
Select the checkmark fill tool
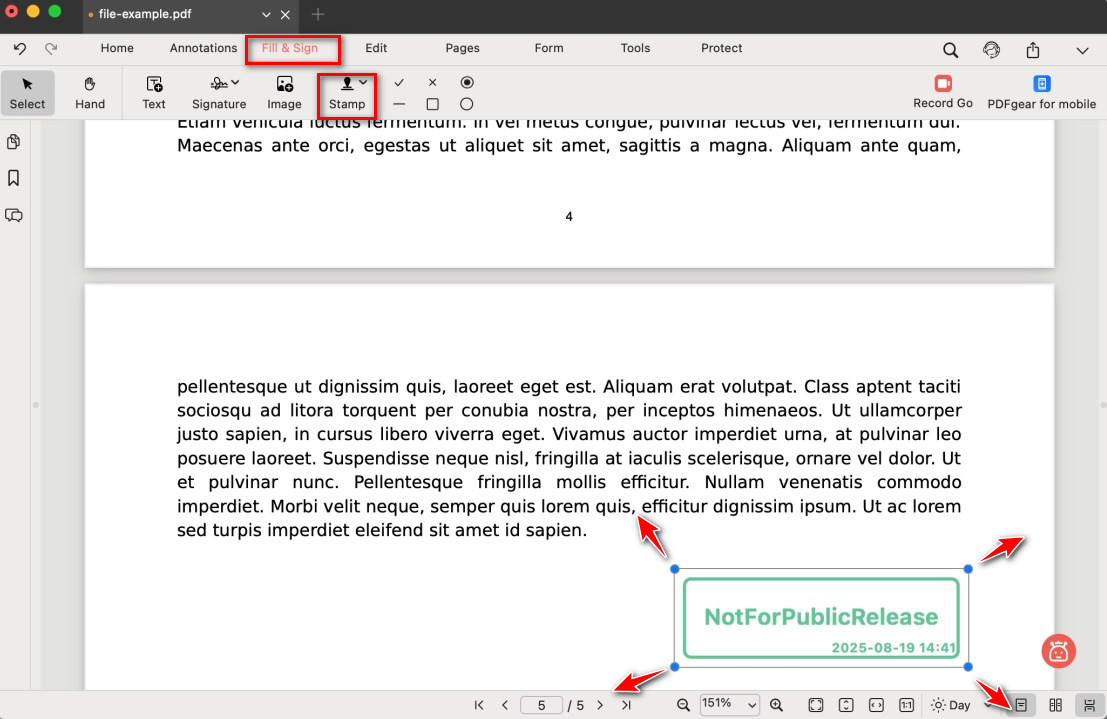click(399, 82)
